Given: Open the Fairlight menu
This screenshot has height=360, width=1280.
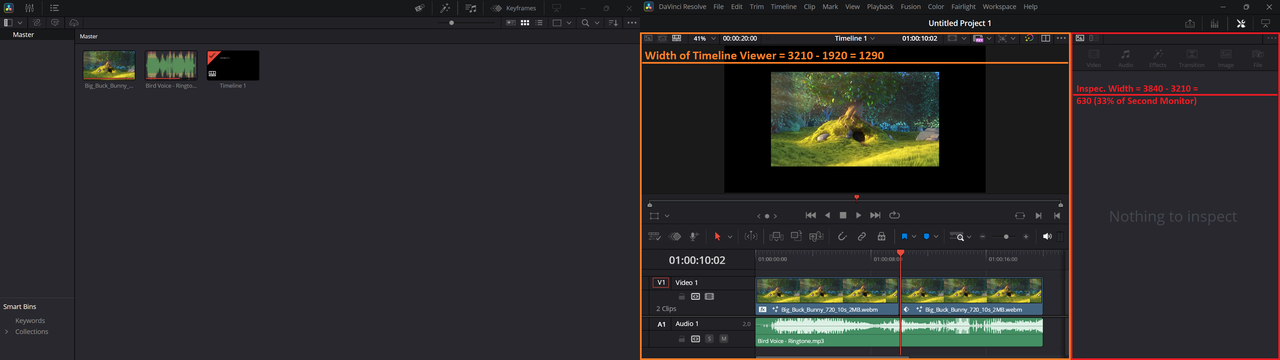Looking at the screenshot, I should coord(963,7).
